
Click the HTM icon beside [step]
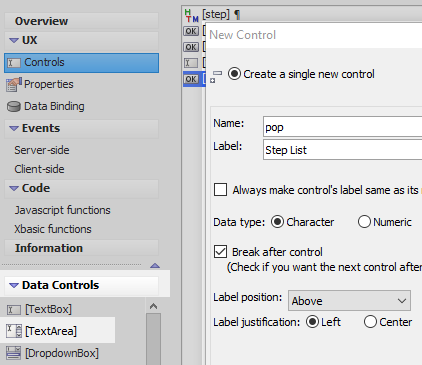[191, 16]
